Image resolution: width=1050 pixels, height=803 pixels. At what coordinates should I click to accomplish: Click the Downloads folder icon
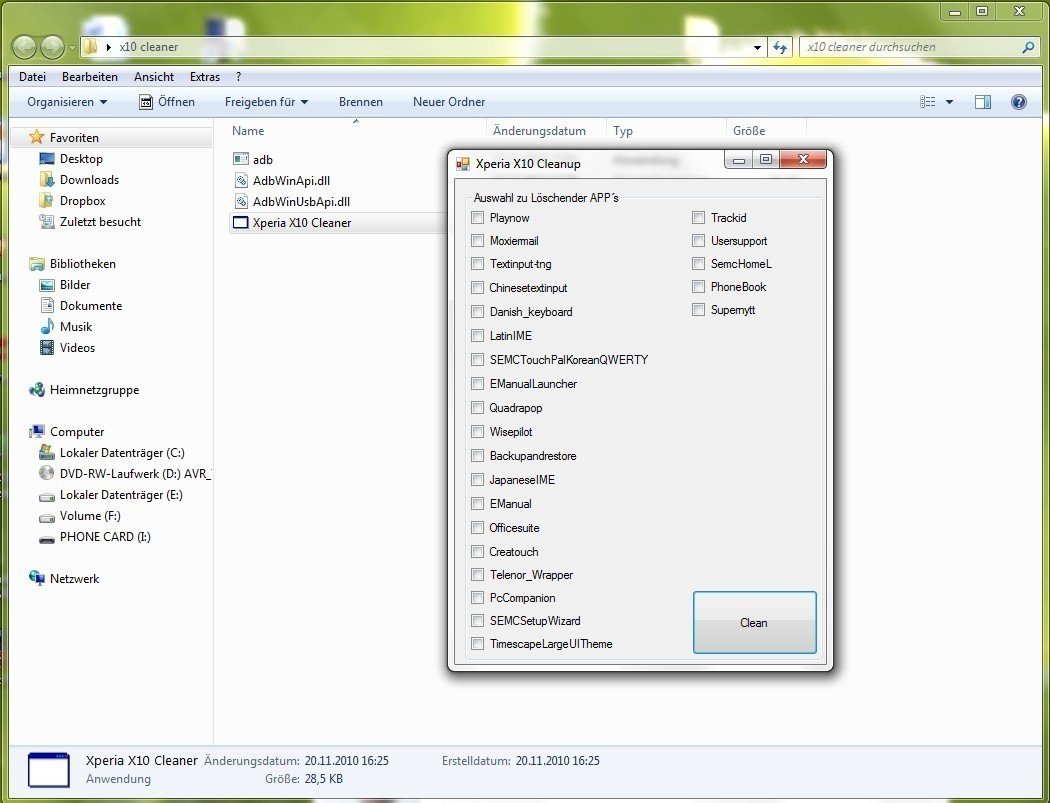click(x=47, y=179)
